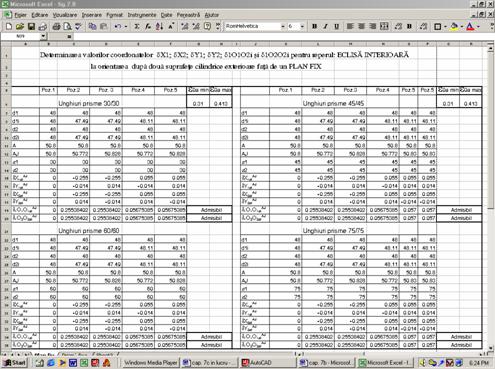The width and height of the screenshot is (495, 369).
Task: Click the Start button
Action: [x=15, y=363]
